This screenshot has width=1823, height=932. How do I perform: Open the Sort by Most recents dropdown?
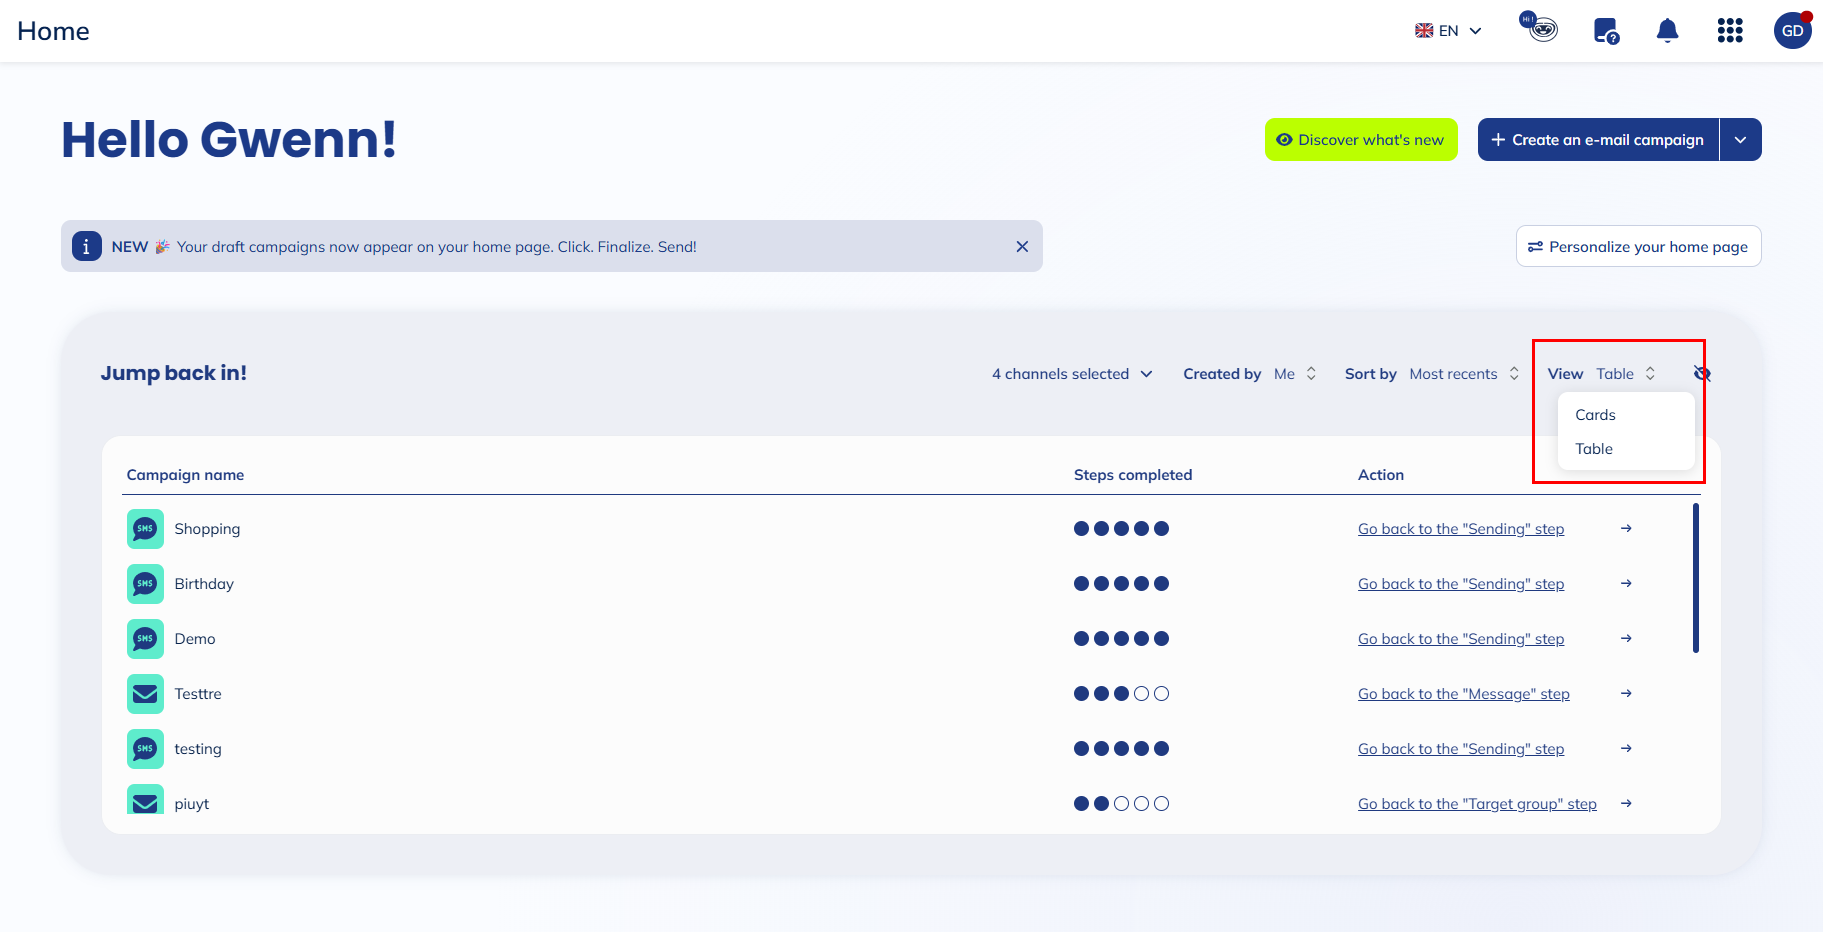(1463, 374)
